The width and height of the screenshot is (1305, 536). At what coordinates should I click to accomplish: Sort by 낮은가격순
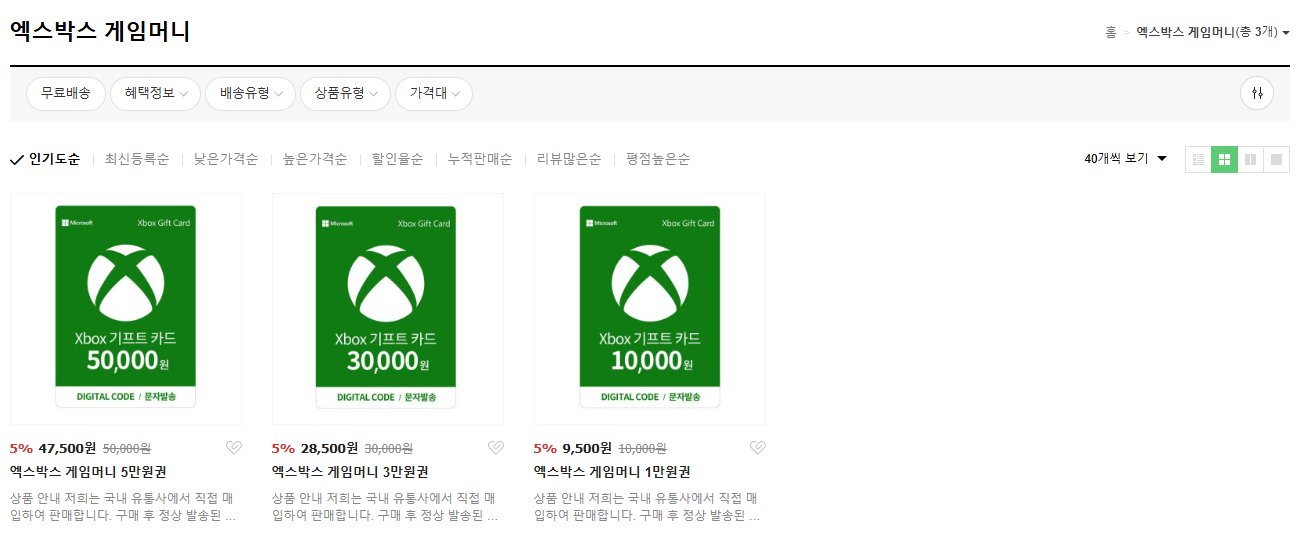[x=226, y=159]
